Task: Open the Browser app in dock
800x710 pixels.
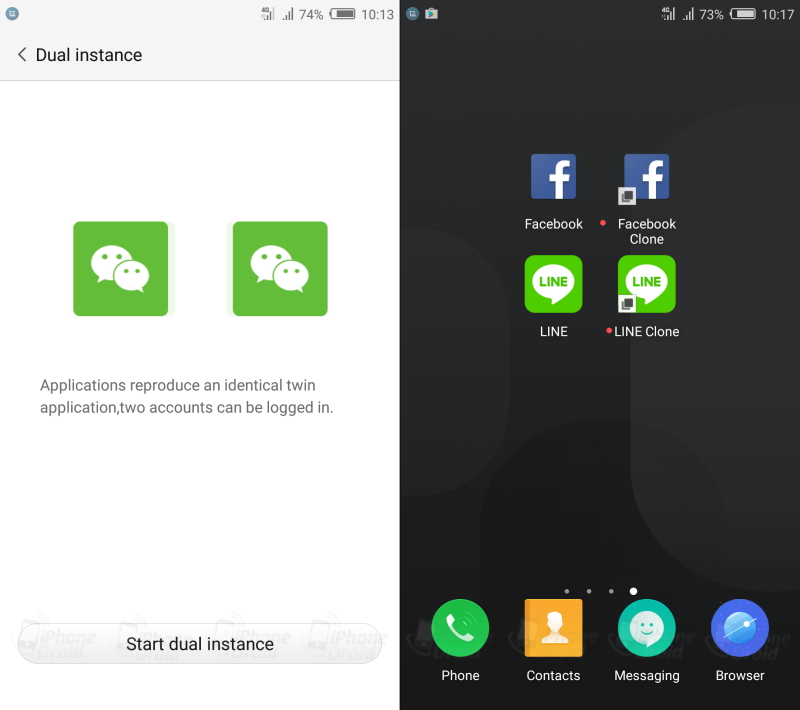Action: [740, 628]
